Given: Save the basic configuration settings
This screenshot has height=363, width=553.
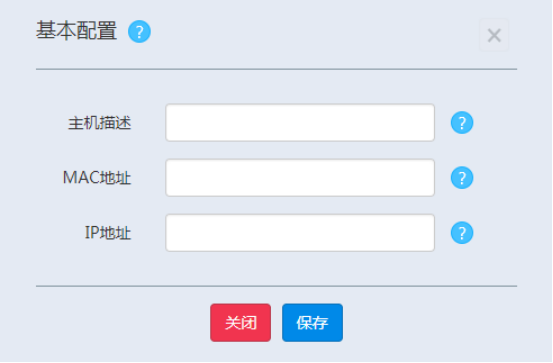Looking at the screenshot, I should pyautogui.click(x=312, y=323).
